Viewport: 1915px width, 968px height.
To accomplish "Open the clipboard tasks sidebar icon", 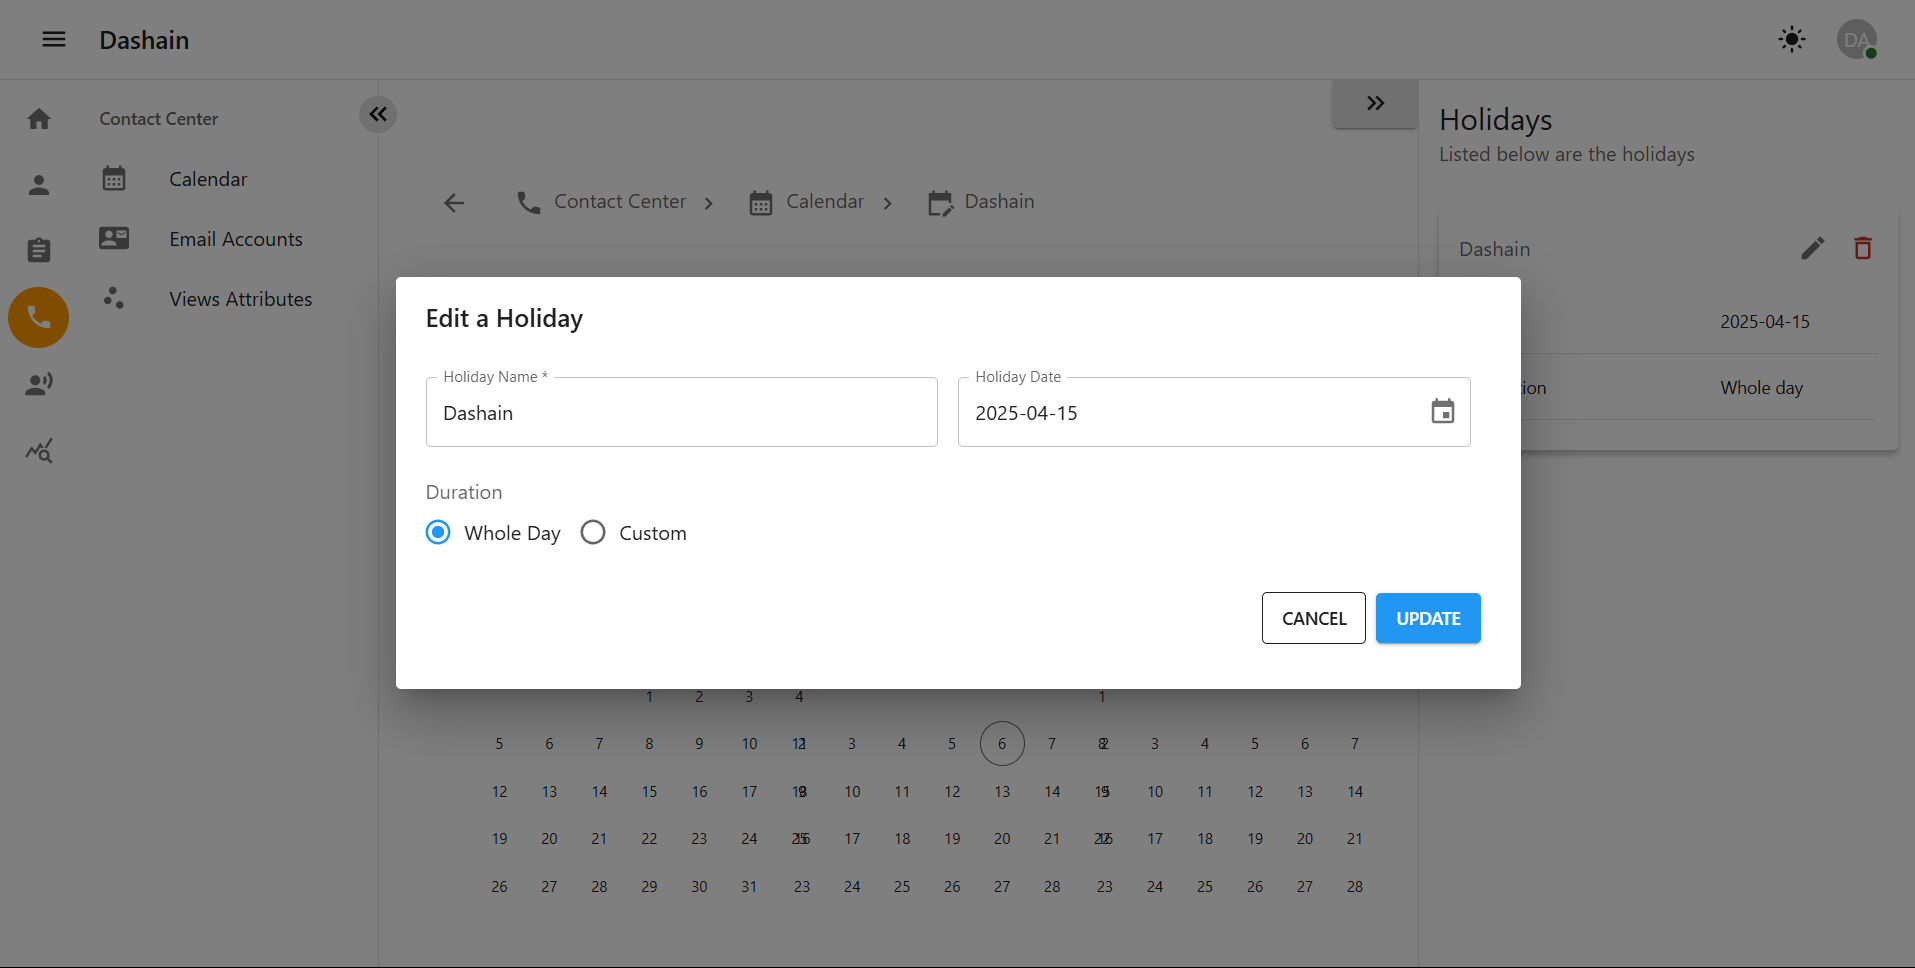I will 39,250.
